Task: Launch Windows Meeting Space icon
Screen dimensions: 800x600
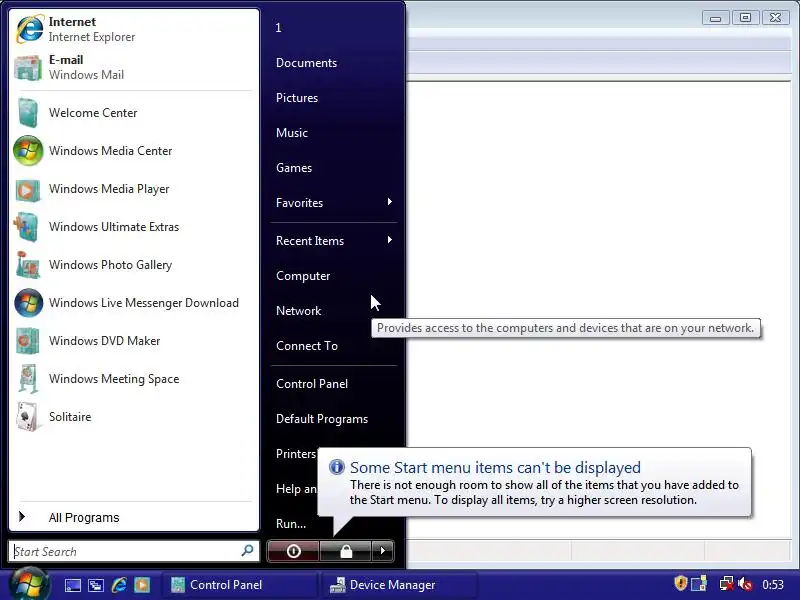Action: [x=28, y=379]
